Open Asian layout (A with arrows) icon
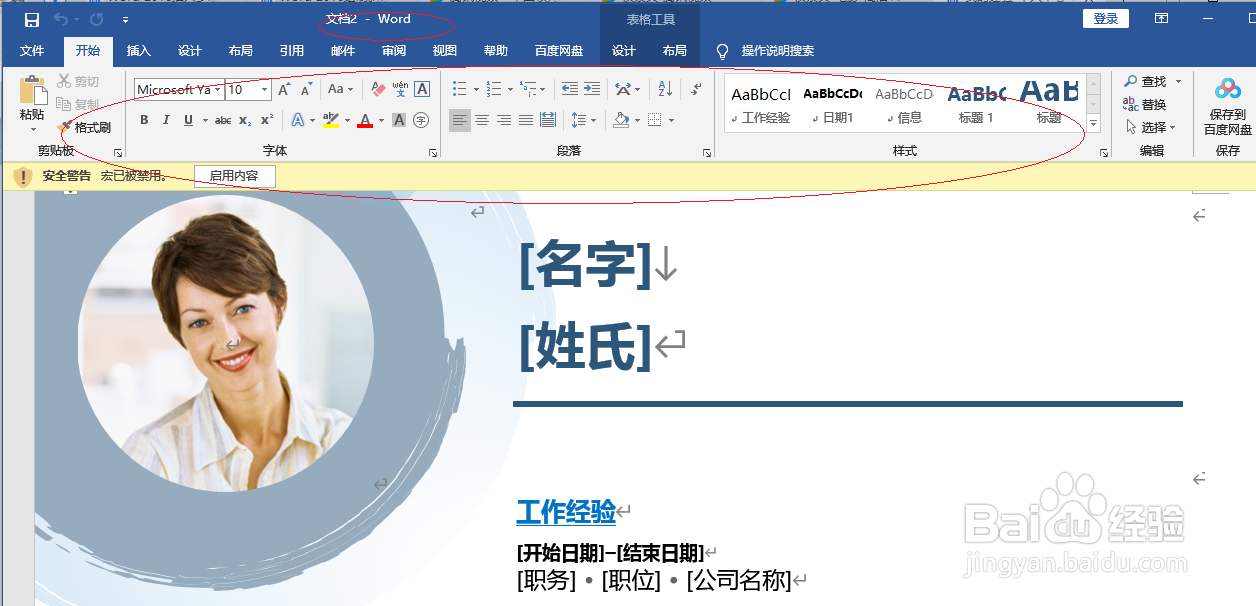Image resolution: width=1256 pixels, height=606 pixels. (623, 90)
